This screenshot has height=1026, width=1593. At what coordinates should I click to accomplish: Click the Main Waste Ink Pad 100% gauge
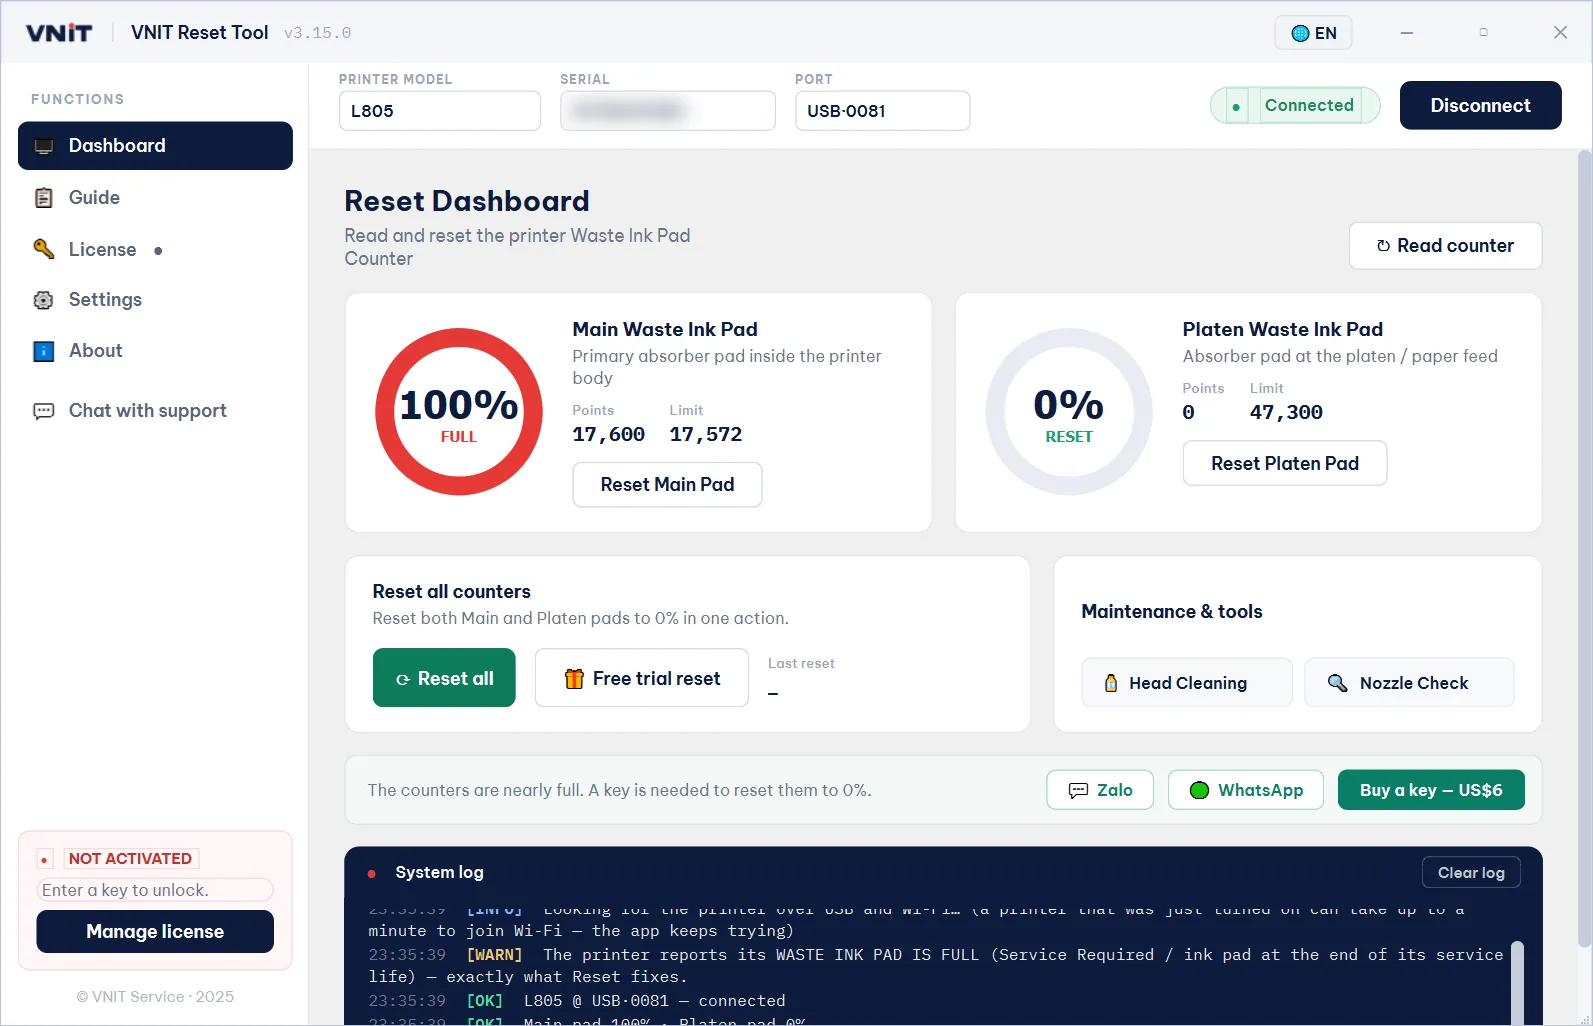[459, 412]
